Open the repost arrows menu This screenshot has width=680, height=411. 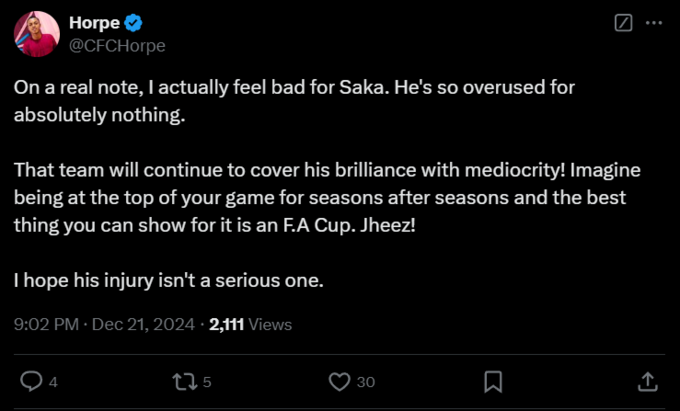184,381
